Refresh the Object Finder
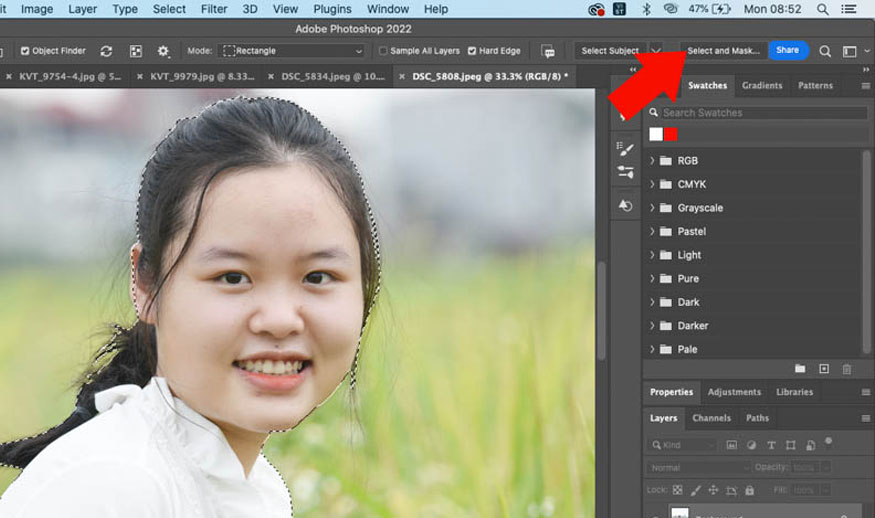The height and width of the screenshot is (518, 875). 106,51
